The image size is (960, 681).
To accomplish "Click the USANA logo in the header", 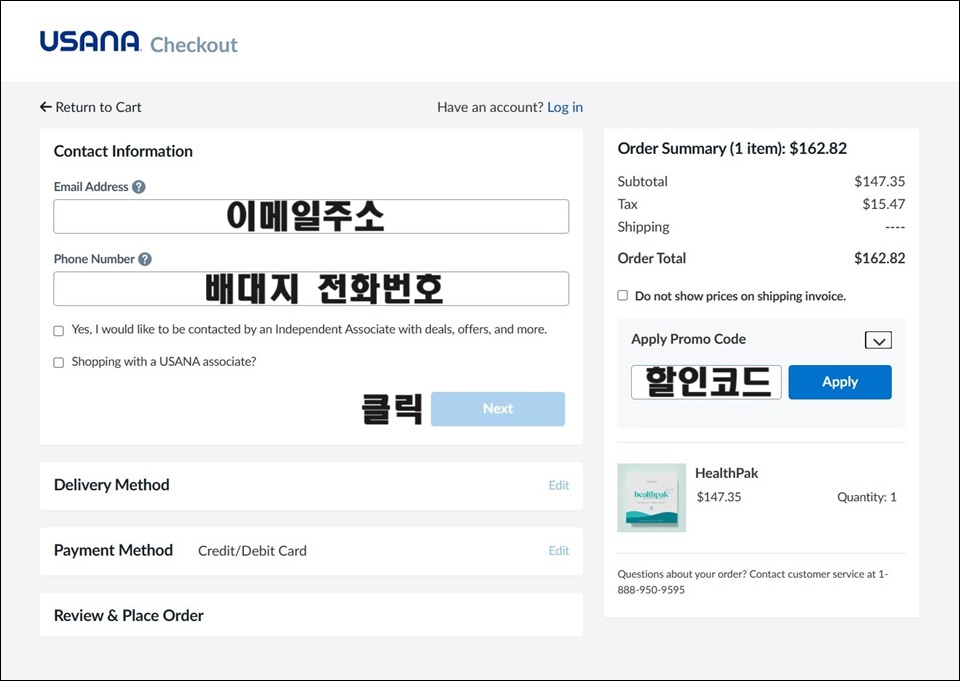I will 90,42.
